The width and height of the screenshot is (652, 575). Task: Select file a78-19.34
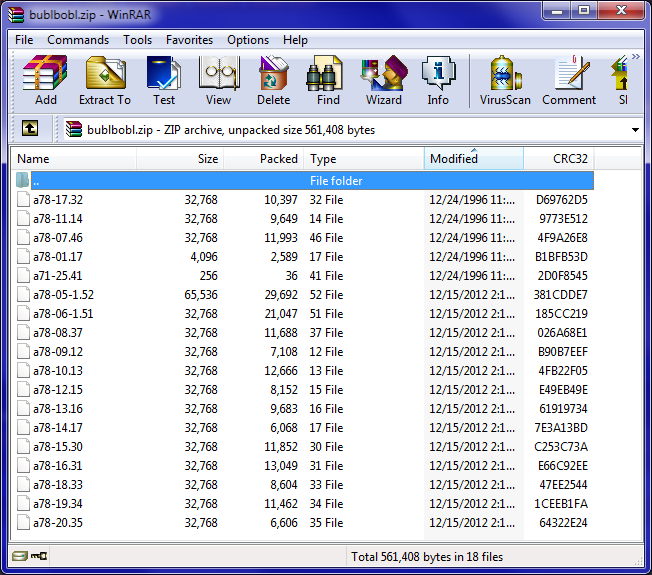58,503
